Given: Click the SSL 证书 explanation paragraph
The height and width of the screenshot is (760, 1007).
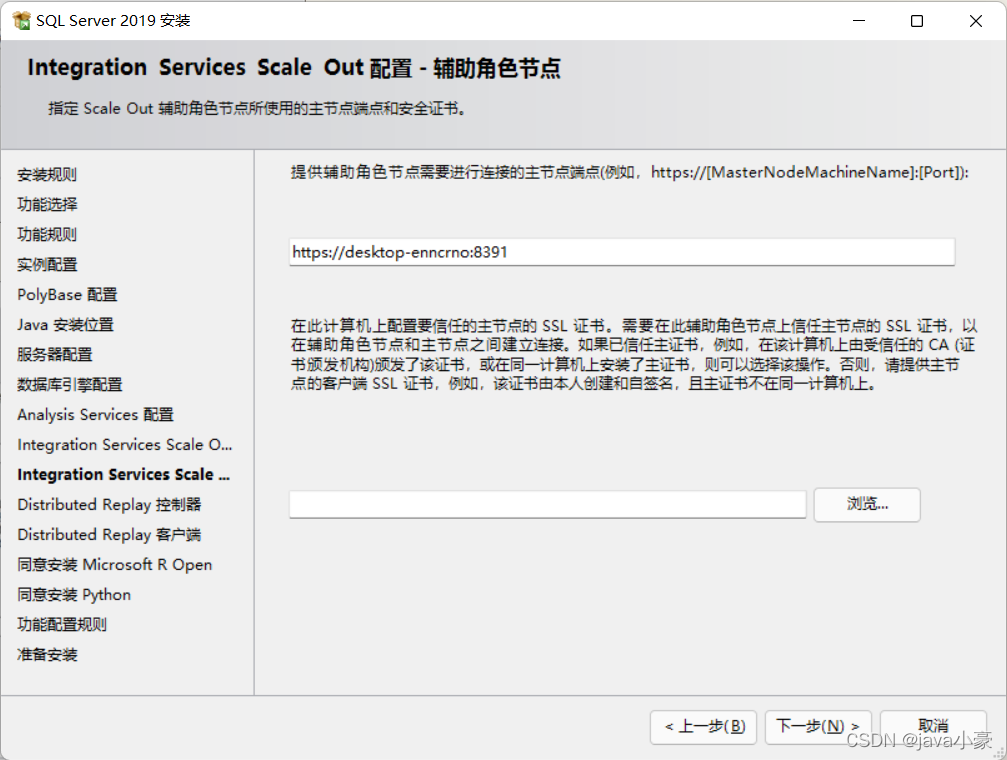Looking at the screenshot, I should point(633,355).
